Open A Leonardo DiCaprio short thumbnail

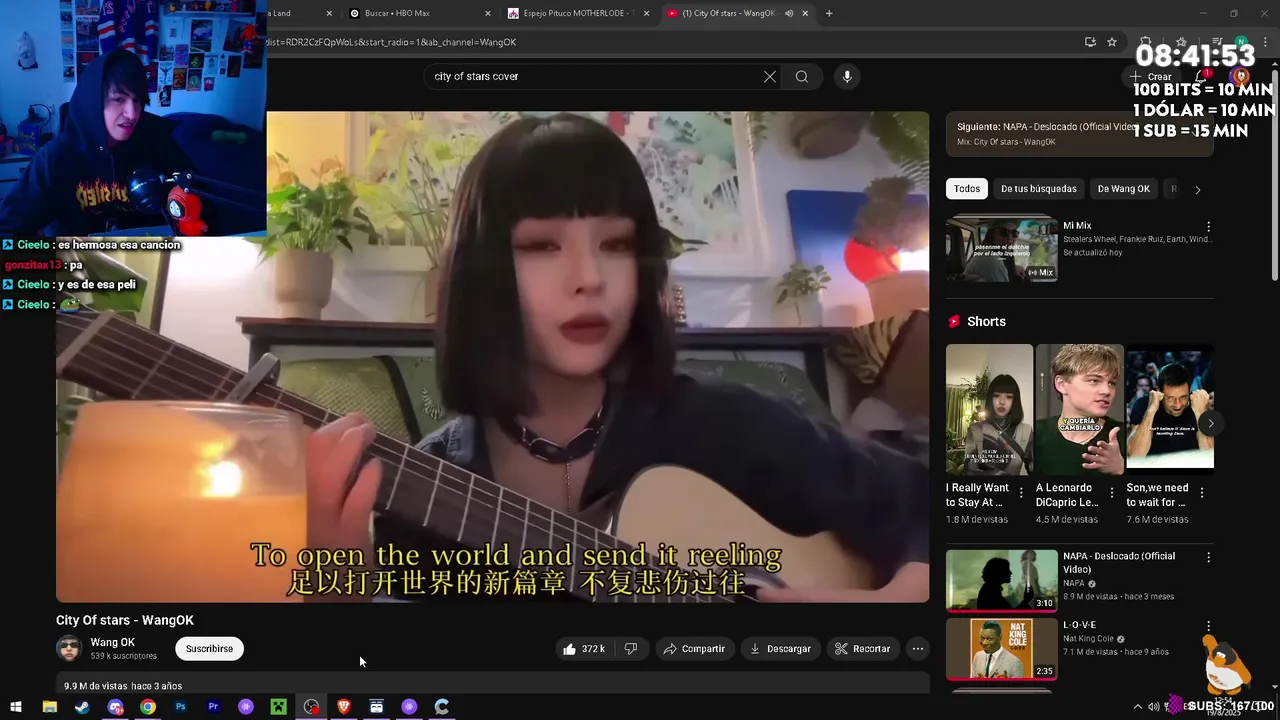pyautogui.click(x=1080, y=410)
